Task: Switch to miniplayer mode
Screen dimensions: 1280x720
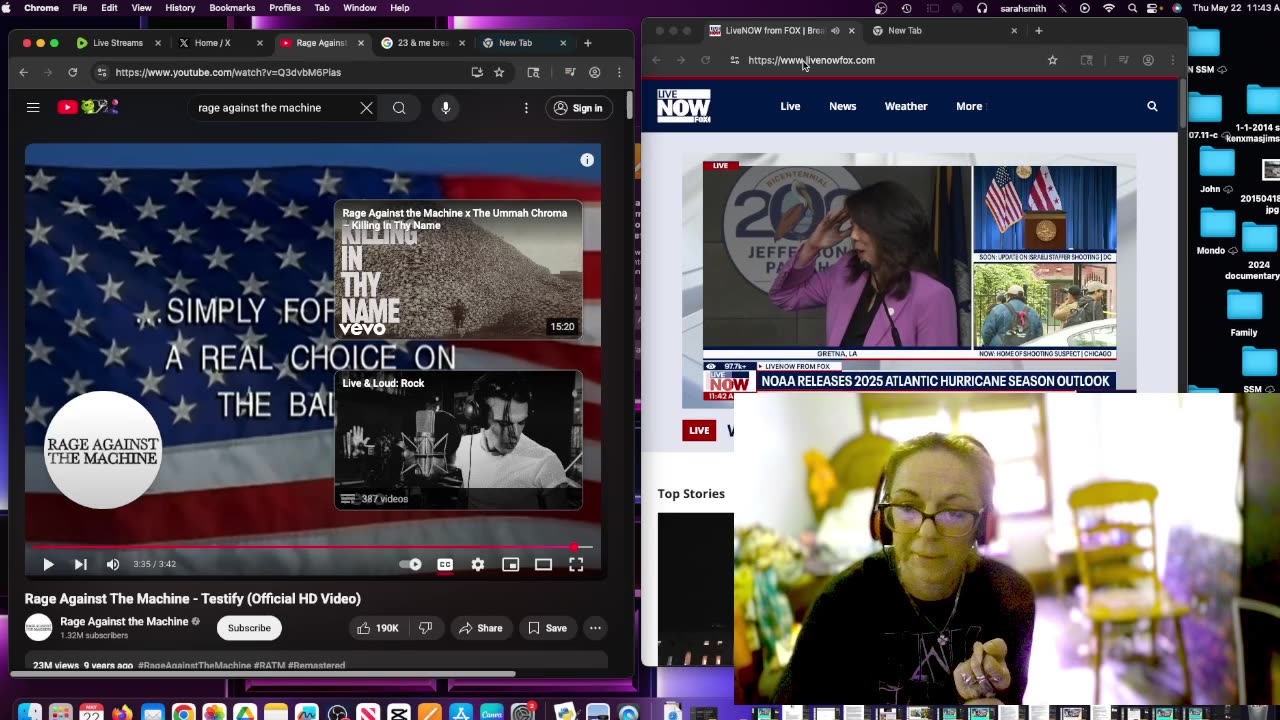Action: point(511,564)
